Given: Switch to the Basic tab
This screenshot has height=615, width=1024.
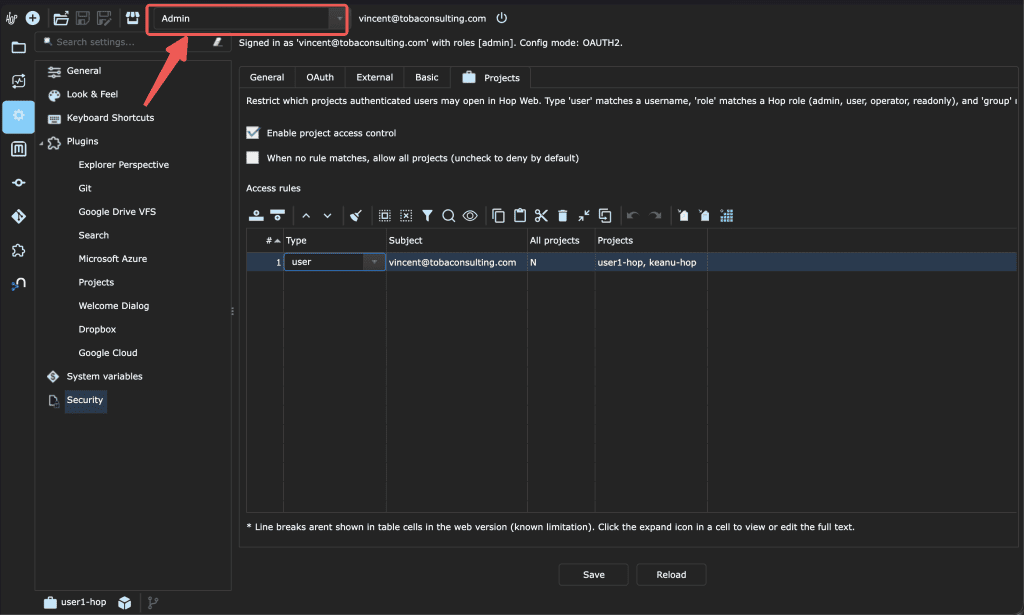Looking at the screenshot, I should pyautogui.click(x=426, y=77).
